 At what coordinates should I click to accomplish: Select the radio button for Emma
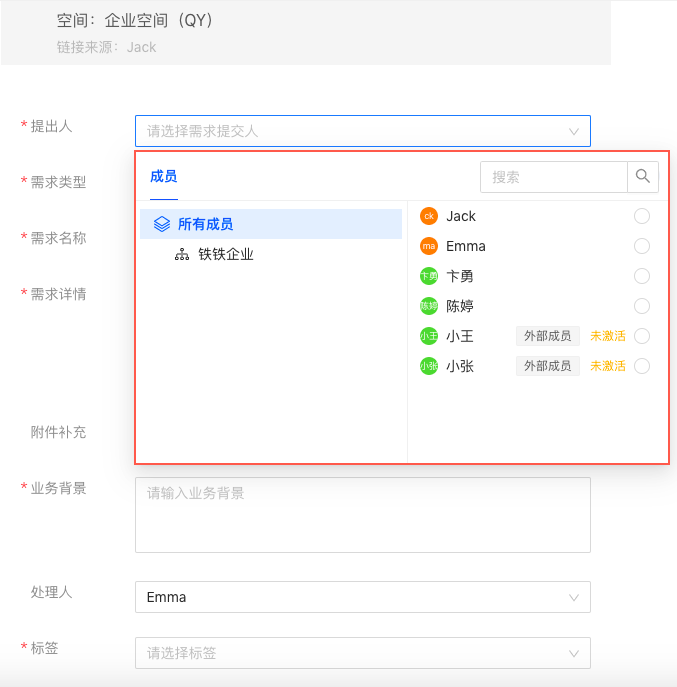(x=642, y=246)
